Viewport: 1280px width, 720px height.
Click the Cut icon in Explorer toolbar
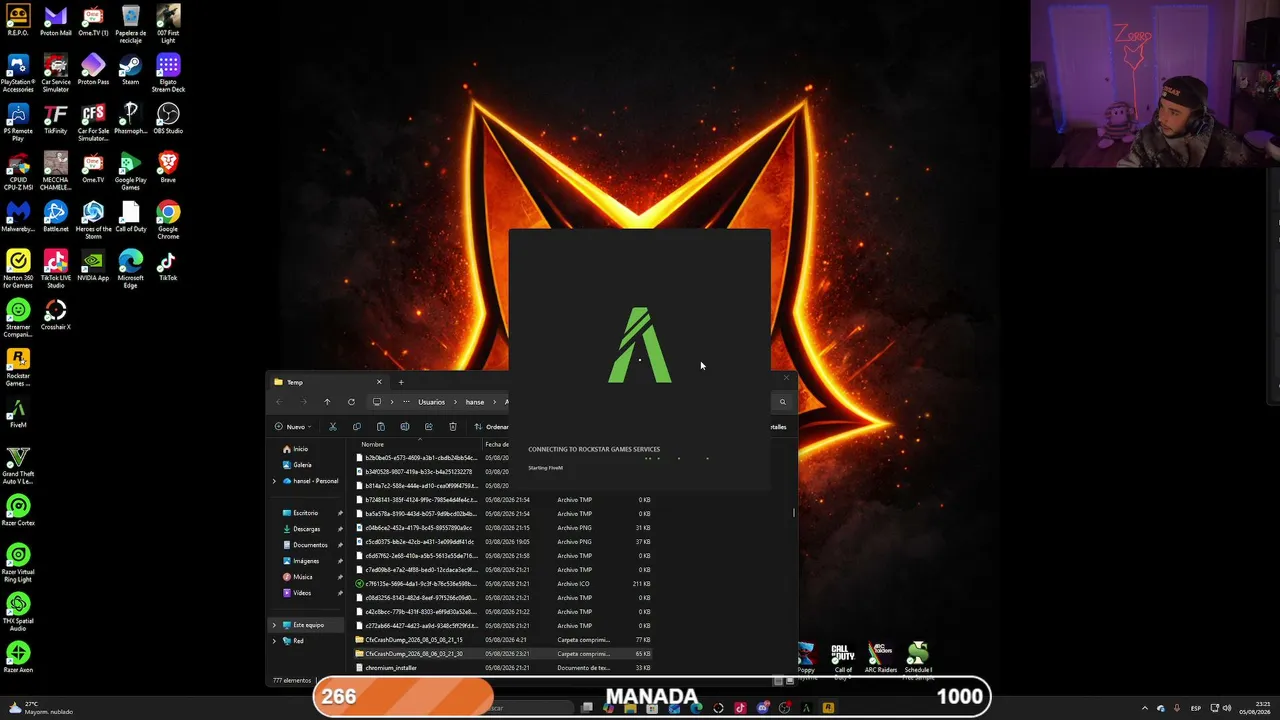333,427
